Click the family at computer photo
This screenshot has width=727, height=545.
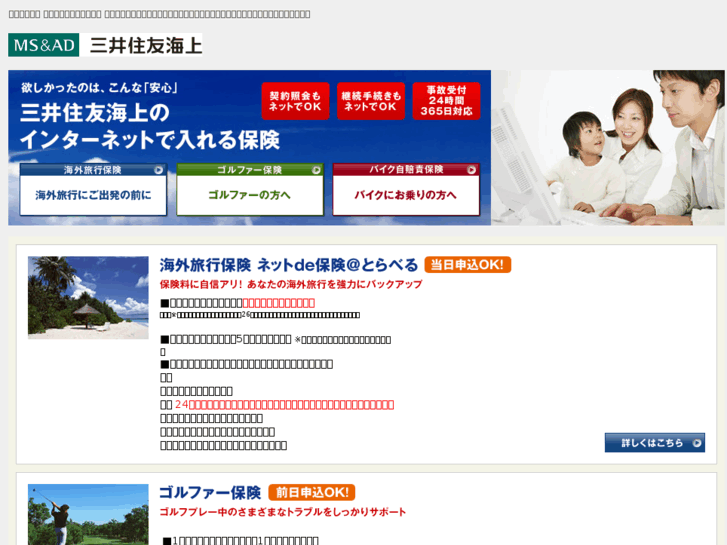pyautogui.click(x=608, y=147)
